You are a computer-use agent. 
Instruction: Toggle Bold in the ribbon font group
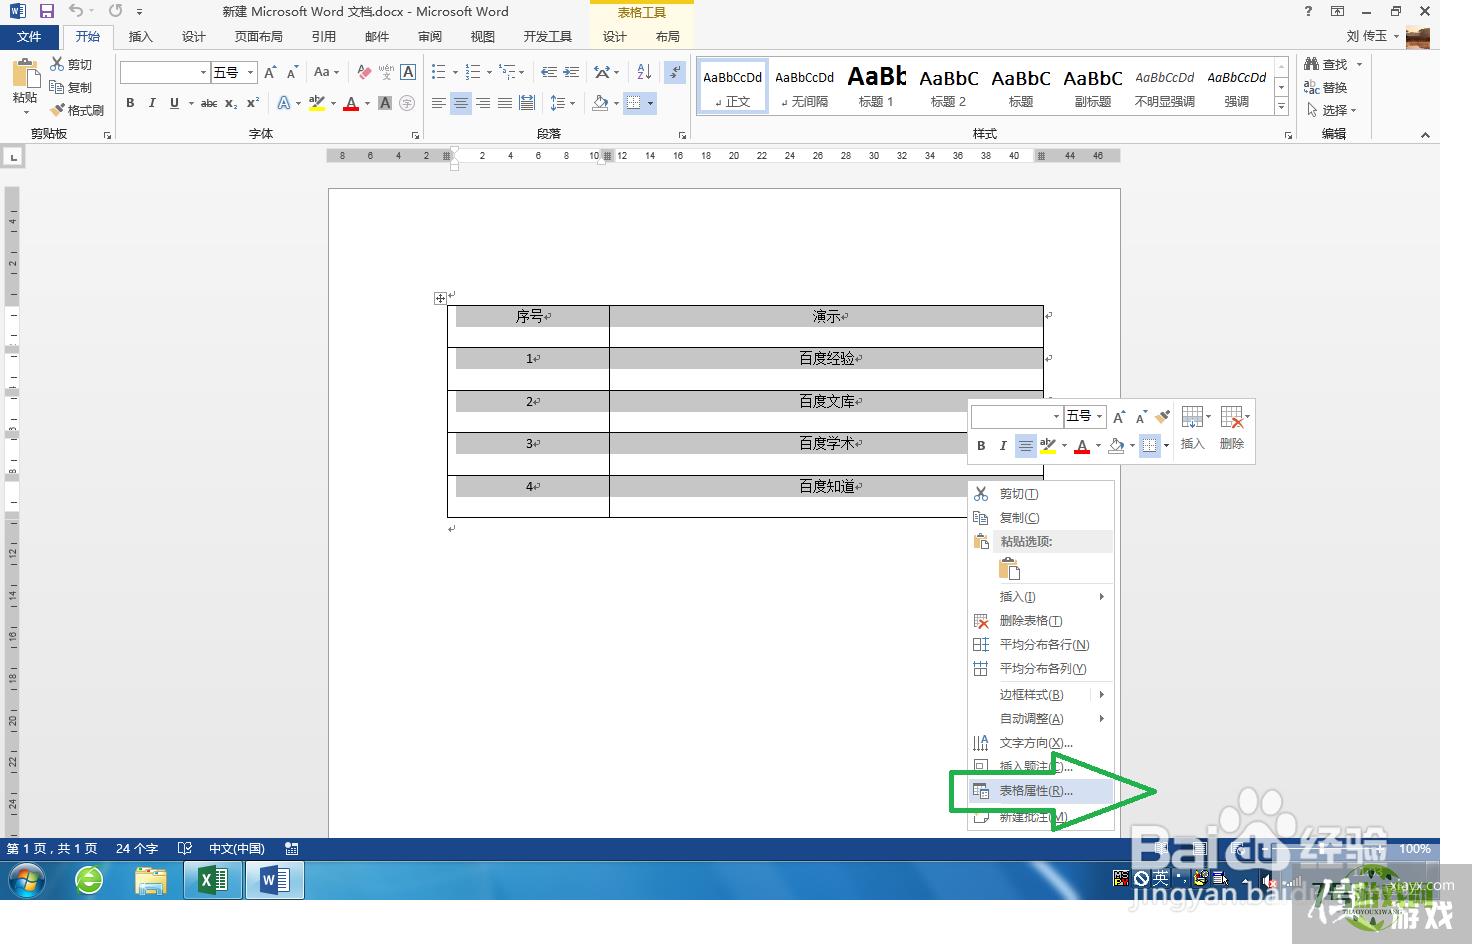(x=130, y=103)
